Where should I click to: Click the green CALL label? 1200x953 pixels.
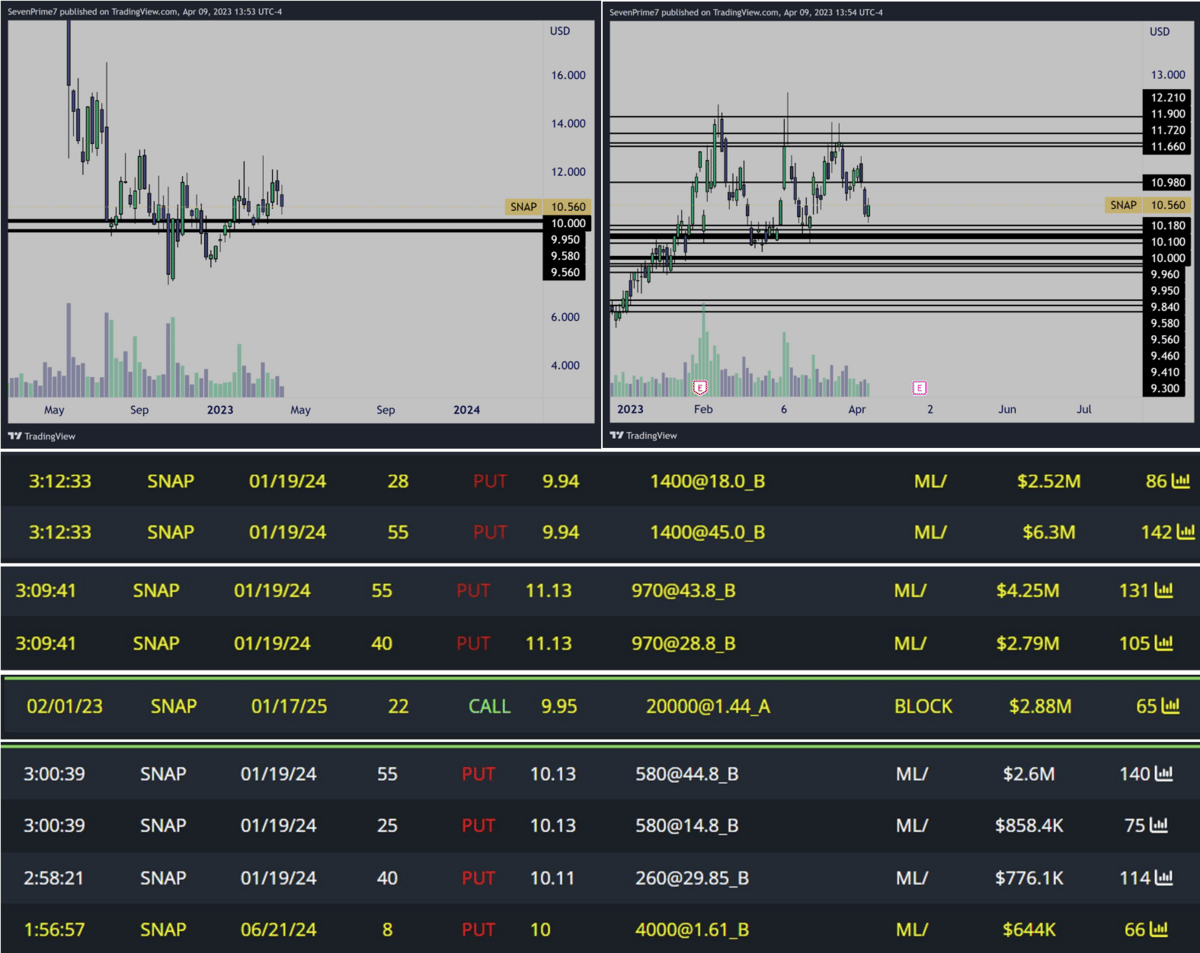coord(490,706)
